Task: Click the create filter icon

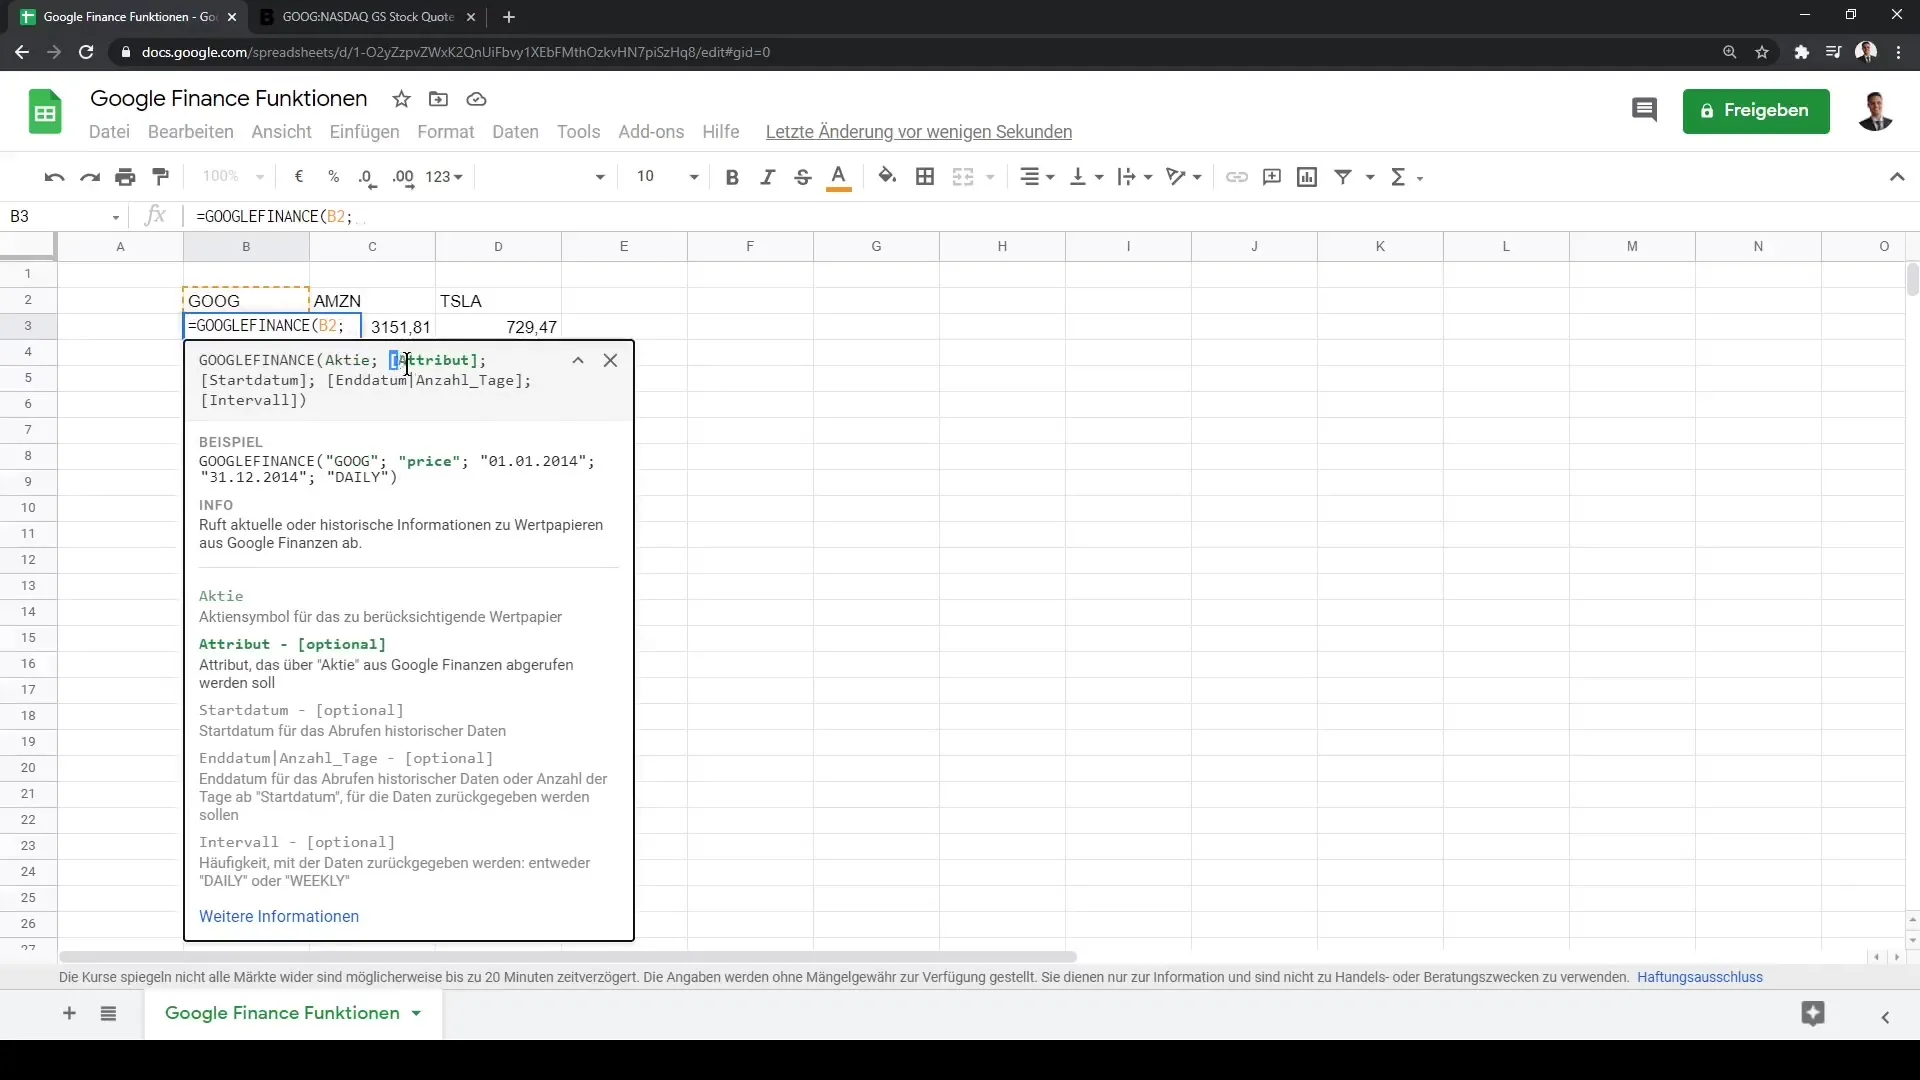Action: point(1343,177)
